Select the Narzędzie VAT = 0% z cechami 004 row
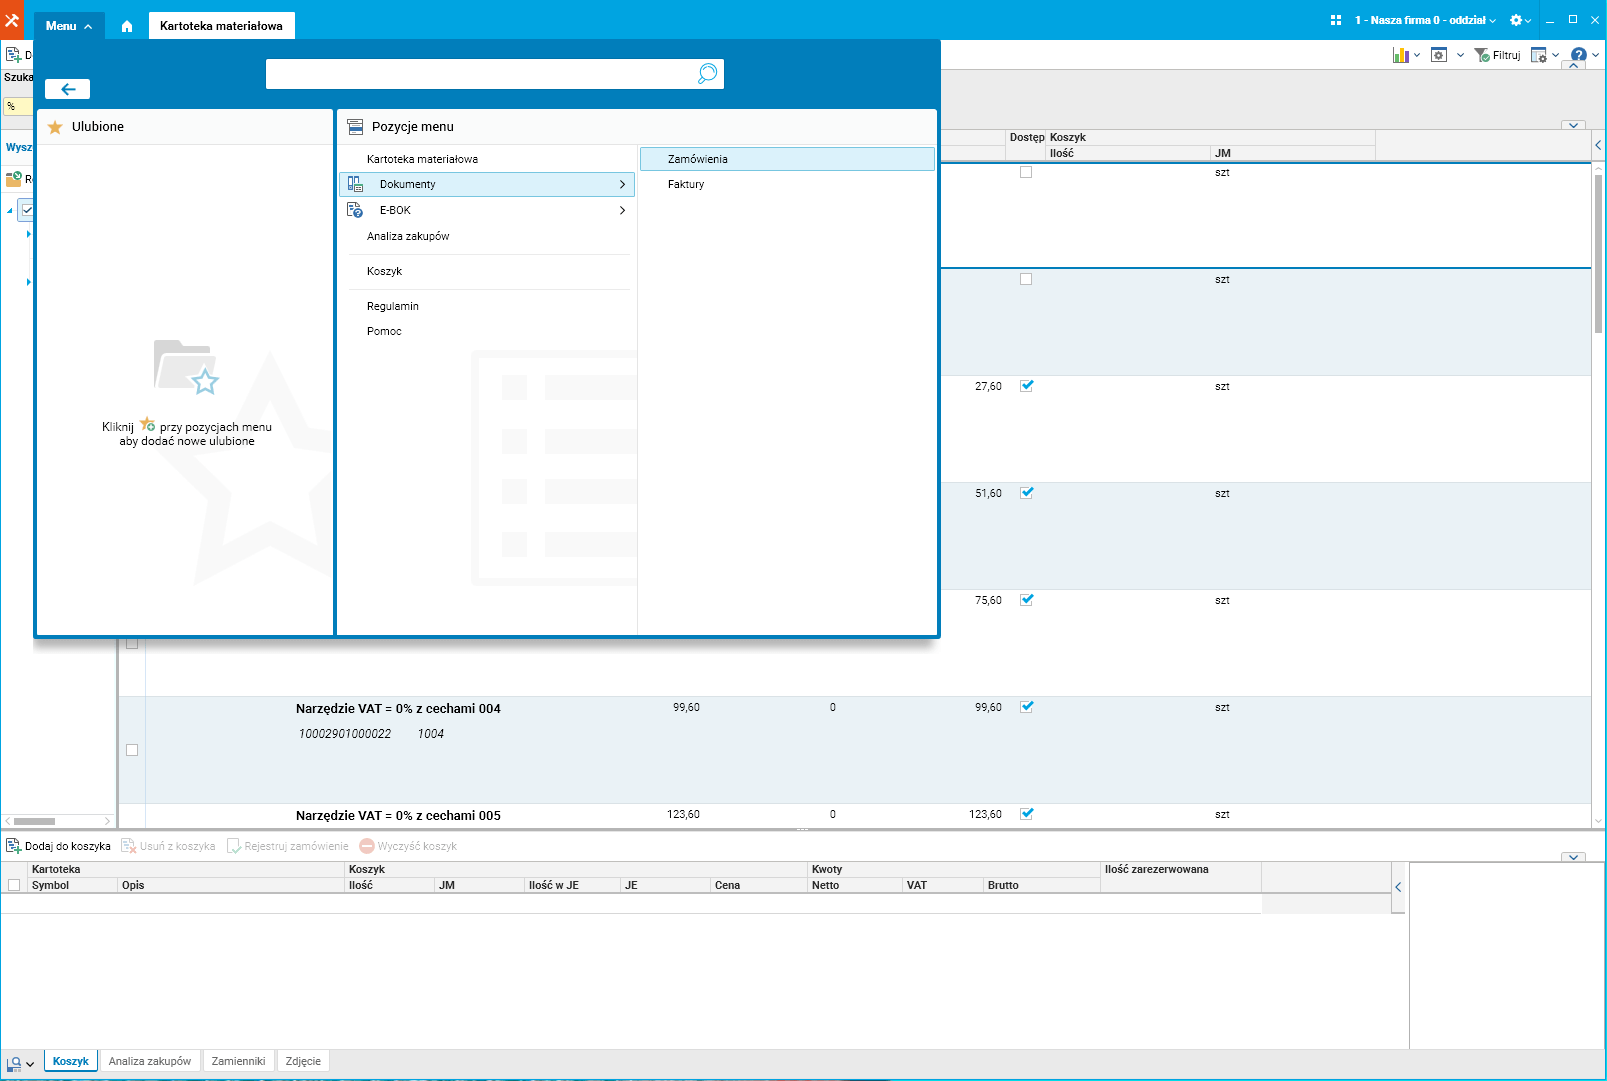 (x=854, y=750)
